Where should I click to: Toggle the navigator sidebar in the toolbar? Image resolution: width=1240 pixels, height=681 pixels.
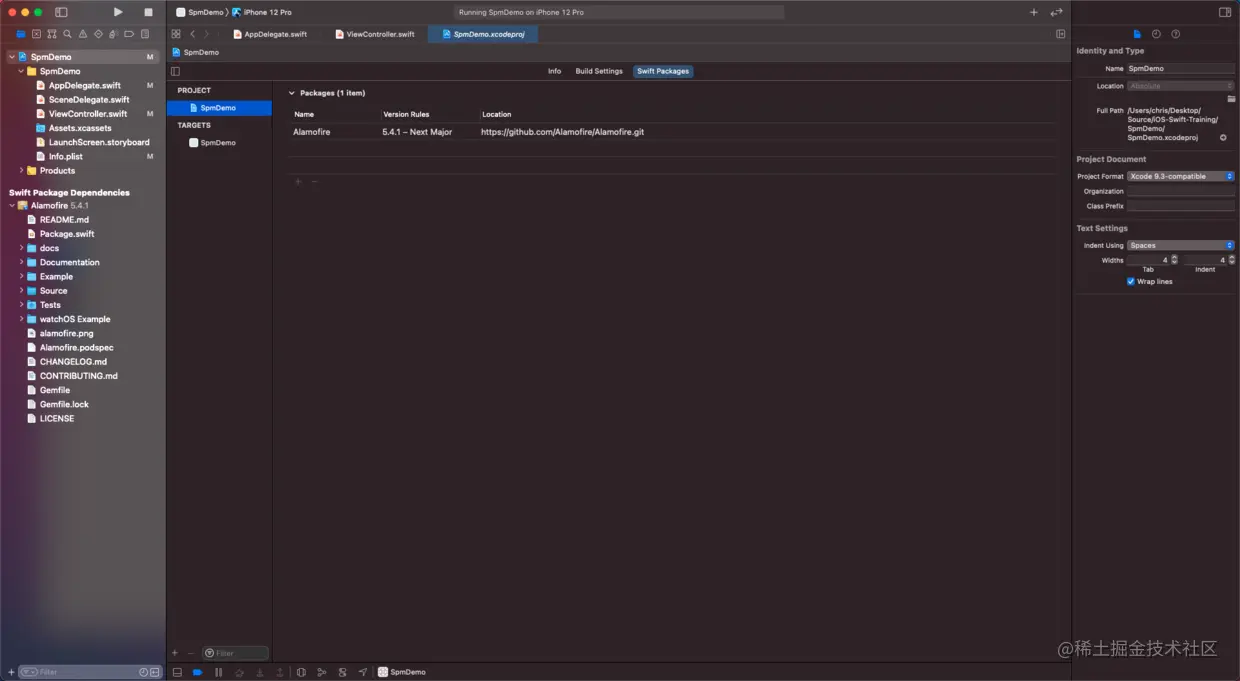(x=61, y=12)
